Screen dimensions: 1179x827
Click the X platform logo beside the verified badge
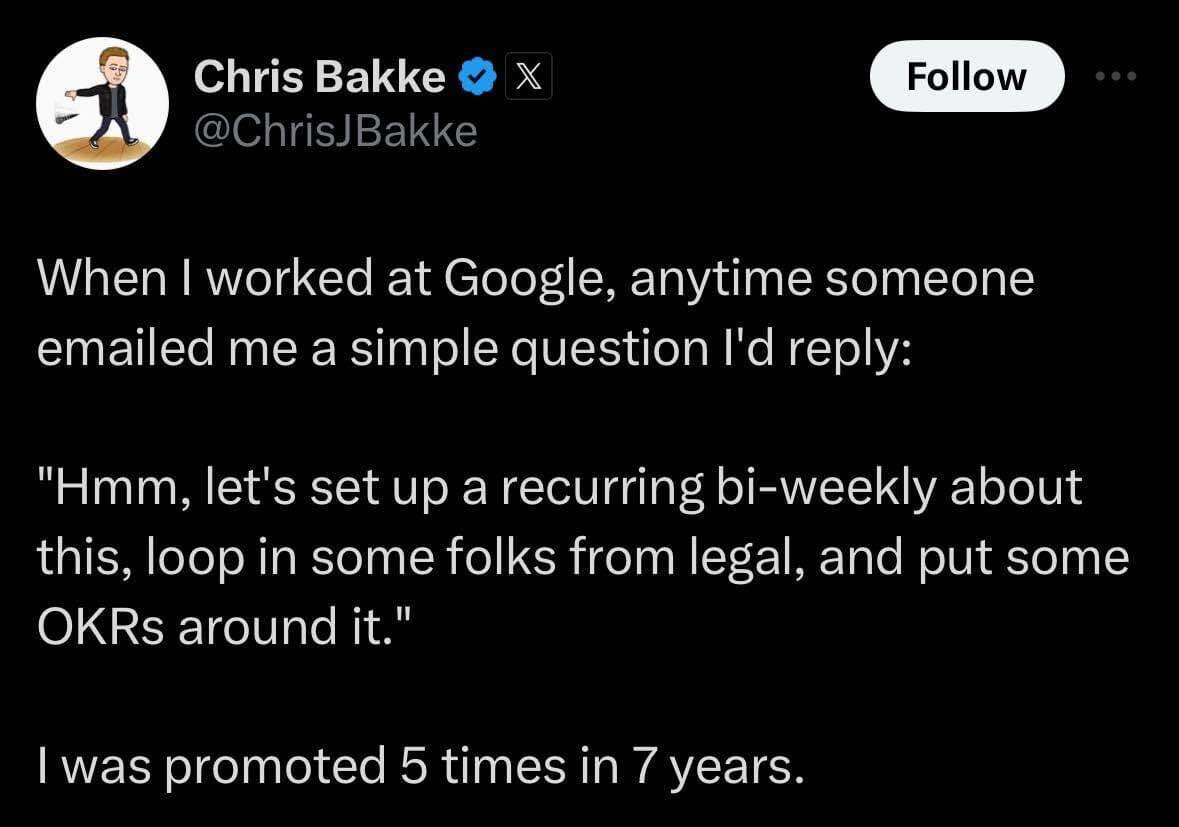[528, 75]
